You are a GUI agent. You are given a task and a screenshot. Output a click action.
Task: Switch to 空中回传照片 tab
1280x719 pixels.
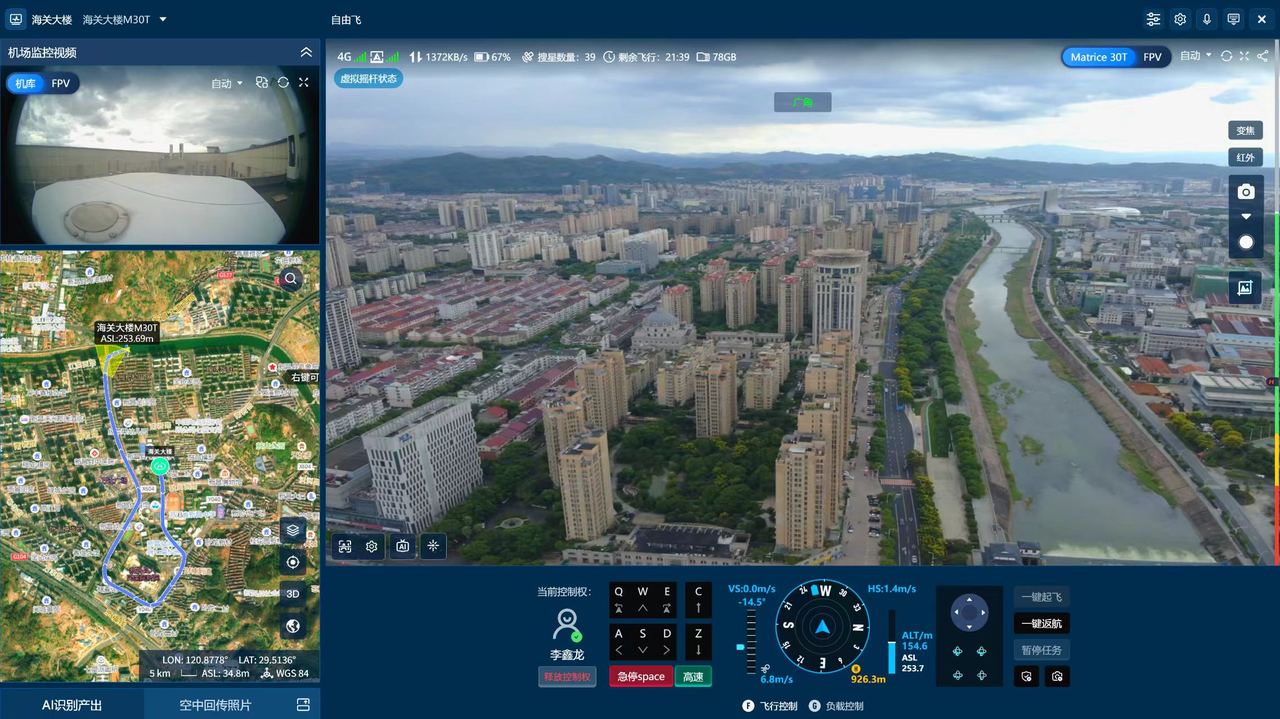(216, 705)
